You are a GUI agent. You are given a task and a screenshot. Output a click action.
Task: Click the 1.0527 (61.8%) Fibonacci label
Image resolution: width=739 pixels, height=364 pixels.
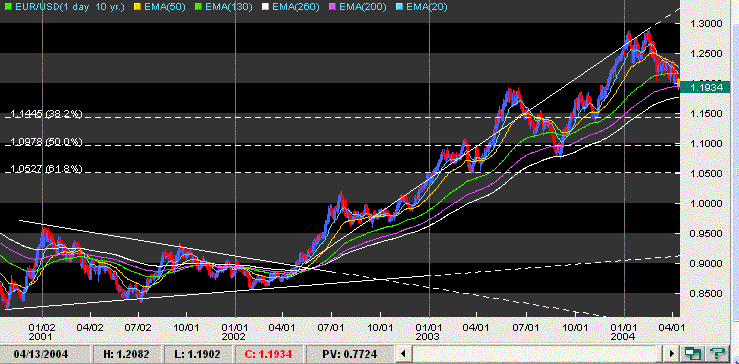pyautogui.click(x=46, y=169)
